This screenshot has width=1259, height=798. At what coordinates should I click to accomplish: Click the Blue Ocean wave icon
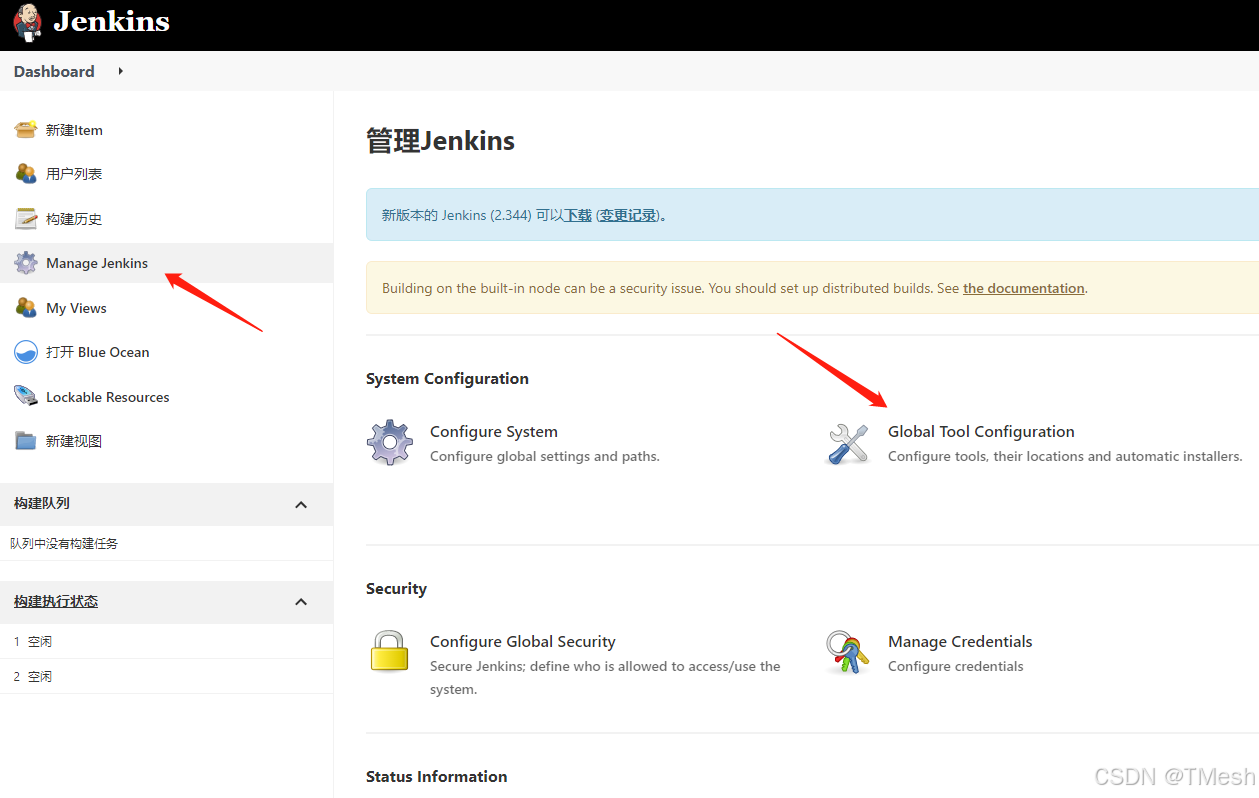click(x=26, y=352)
